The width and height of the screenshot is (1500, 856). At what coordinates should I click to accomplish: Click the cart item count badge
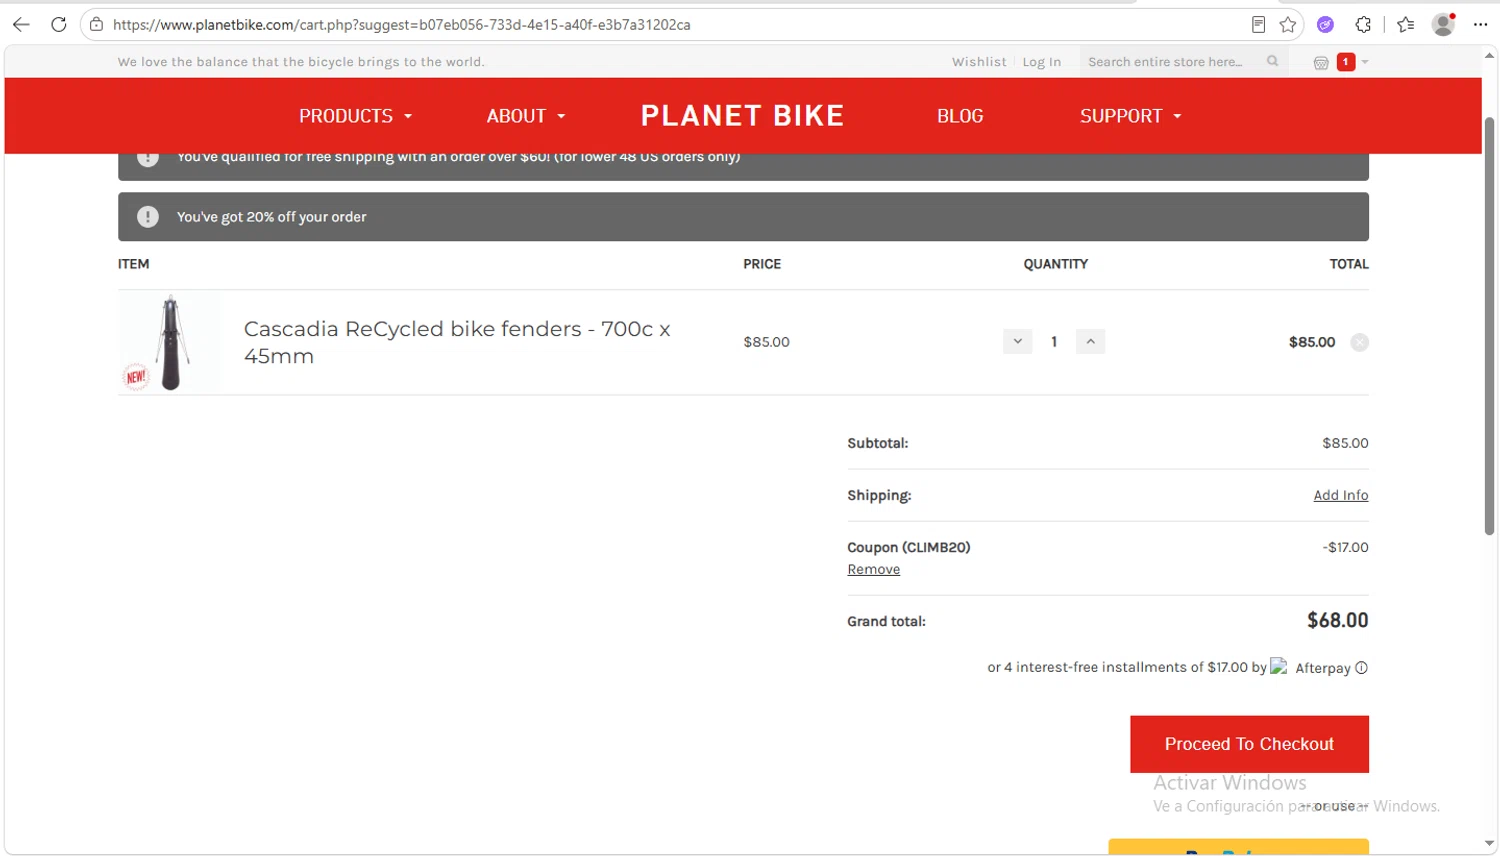1346,62
